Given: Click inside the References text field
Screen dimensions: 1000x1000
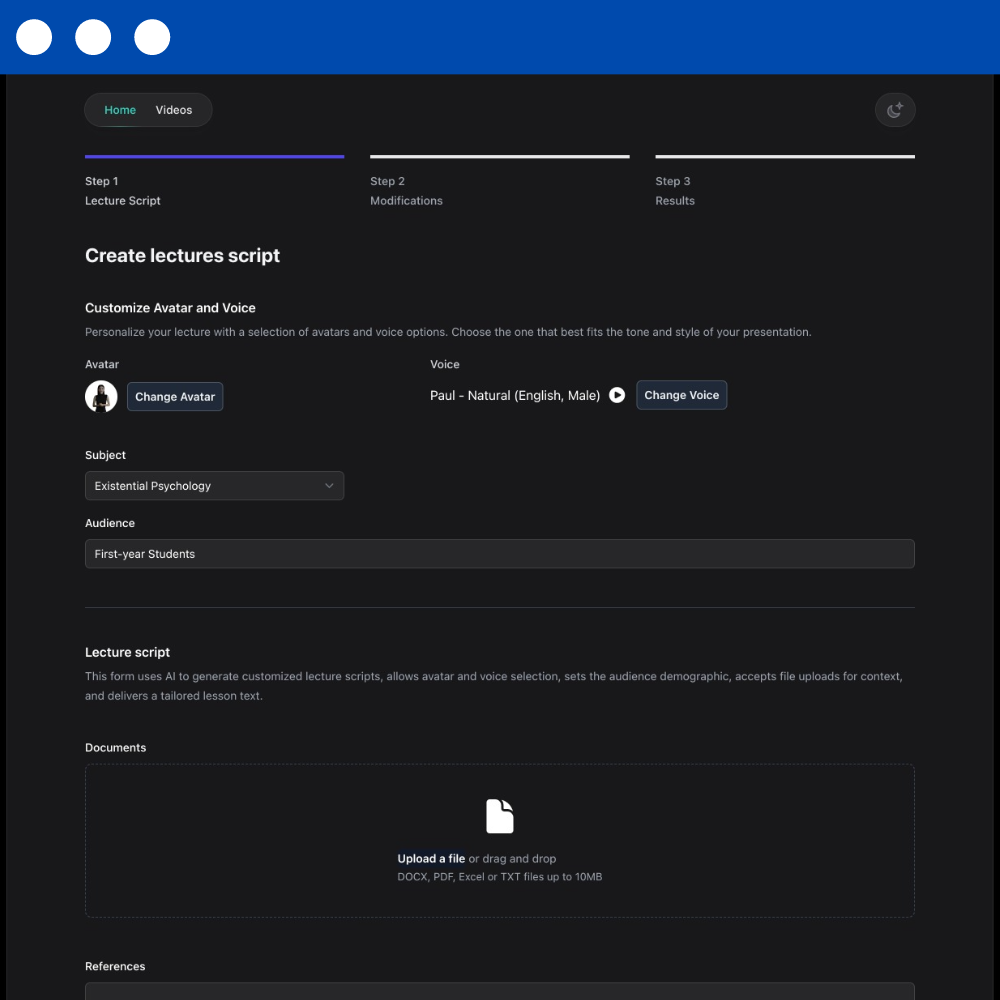Looking at the screenshot, I should pyautogui.click(x=500, y=994).
